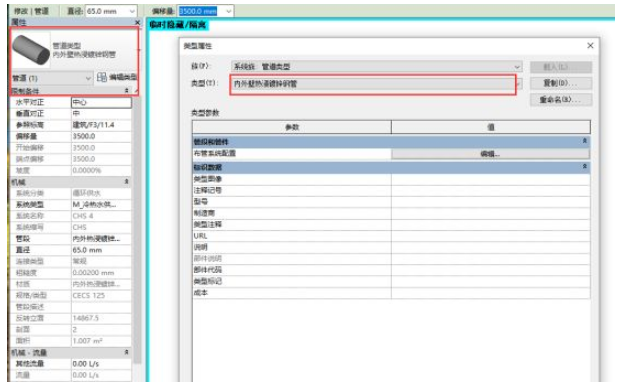Click the Properties palette vertical scrollbar
618x387 pixels.
[x=137, y=231]
